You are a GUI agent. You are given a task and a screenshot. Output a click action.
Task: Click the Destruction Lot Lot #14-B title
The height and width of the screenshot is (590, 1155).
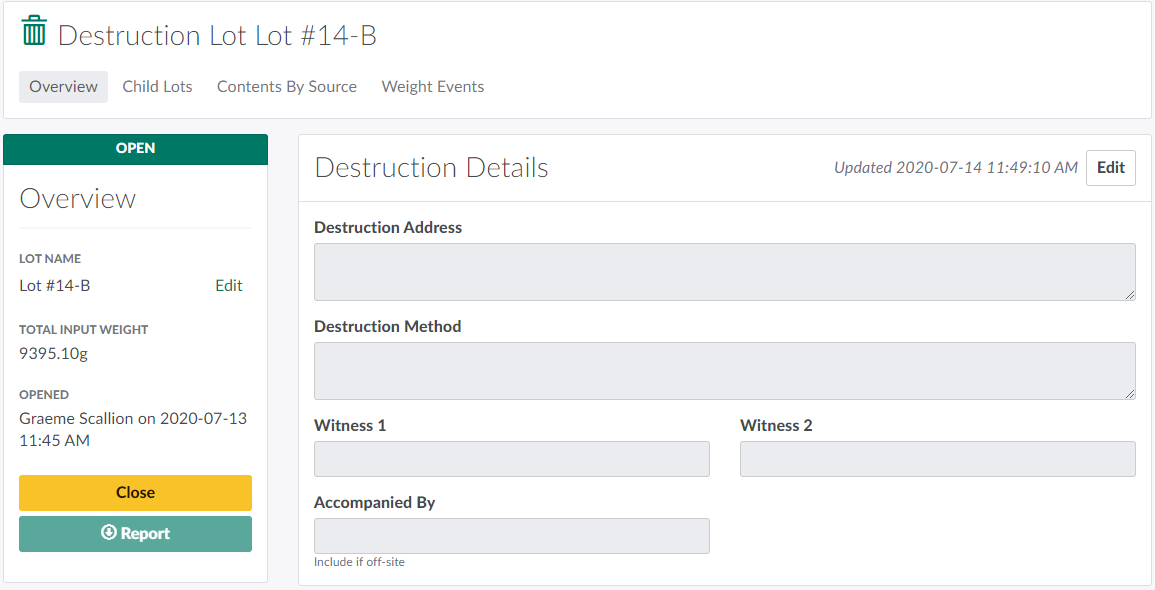217,36
